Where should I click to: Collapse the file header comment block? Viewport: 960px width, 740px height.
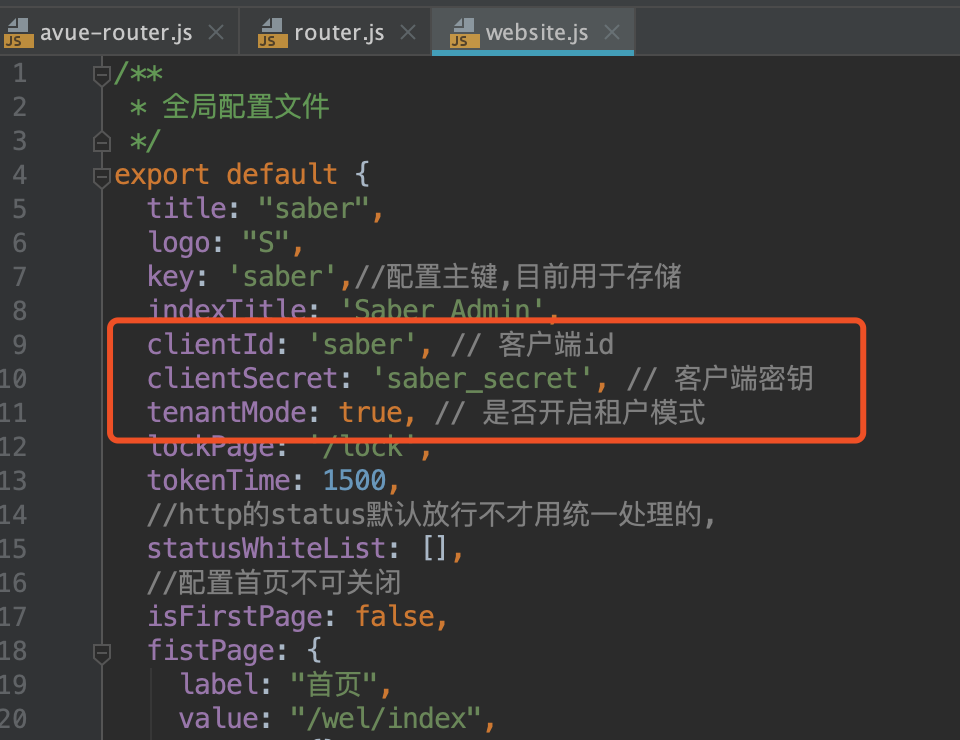(x=101, y=72)
